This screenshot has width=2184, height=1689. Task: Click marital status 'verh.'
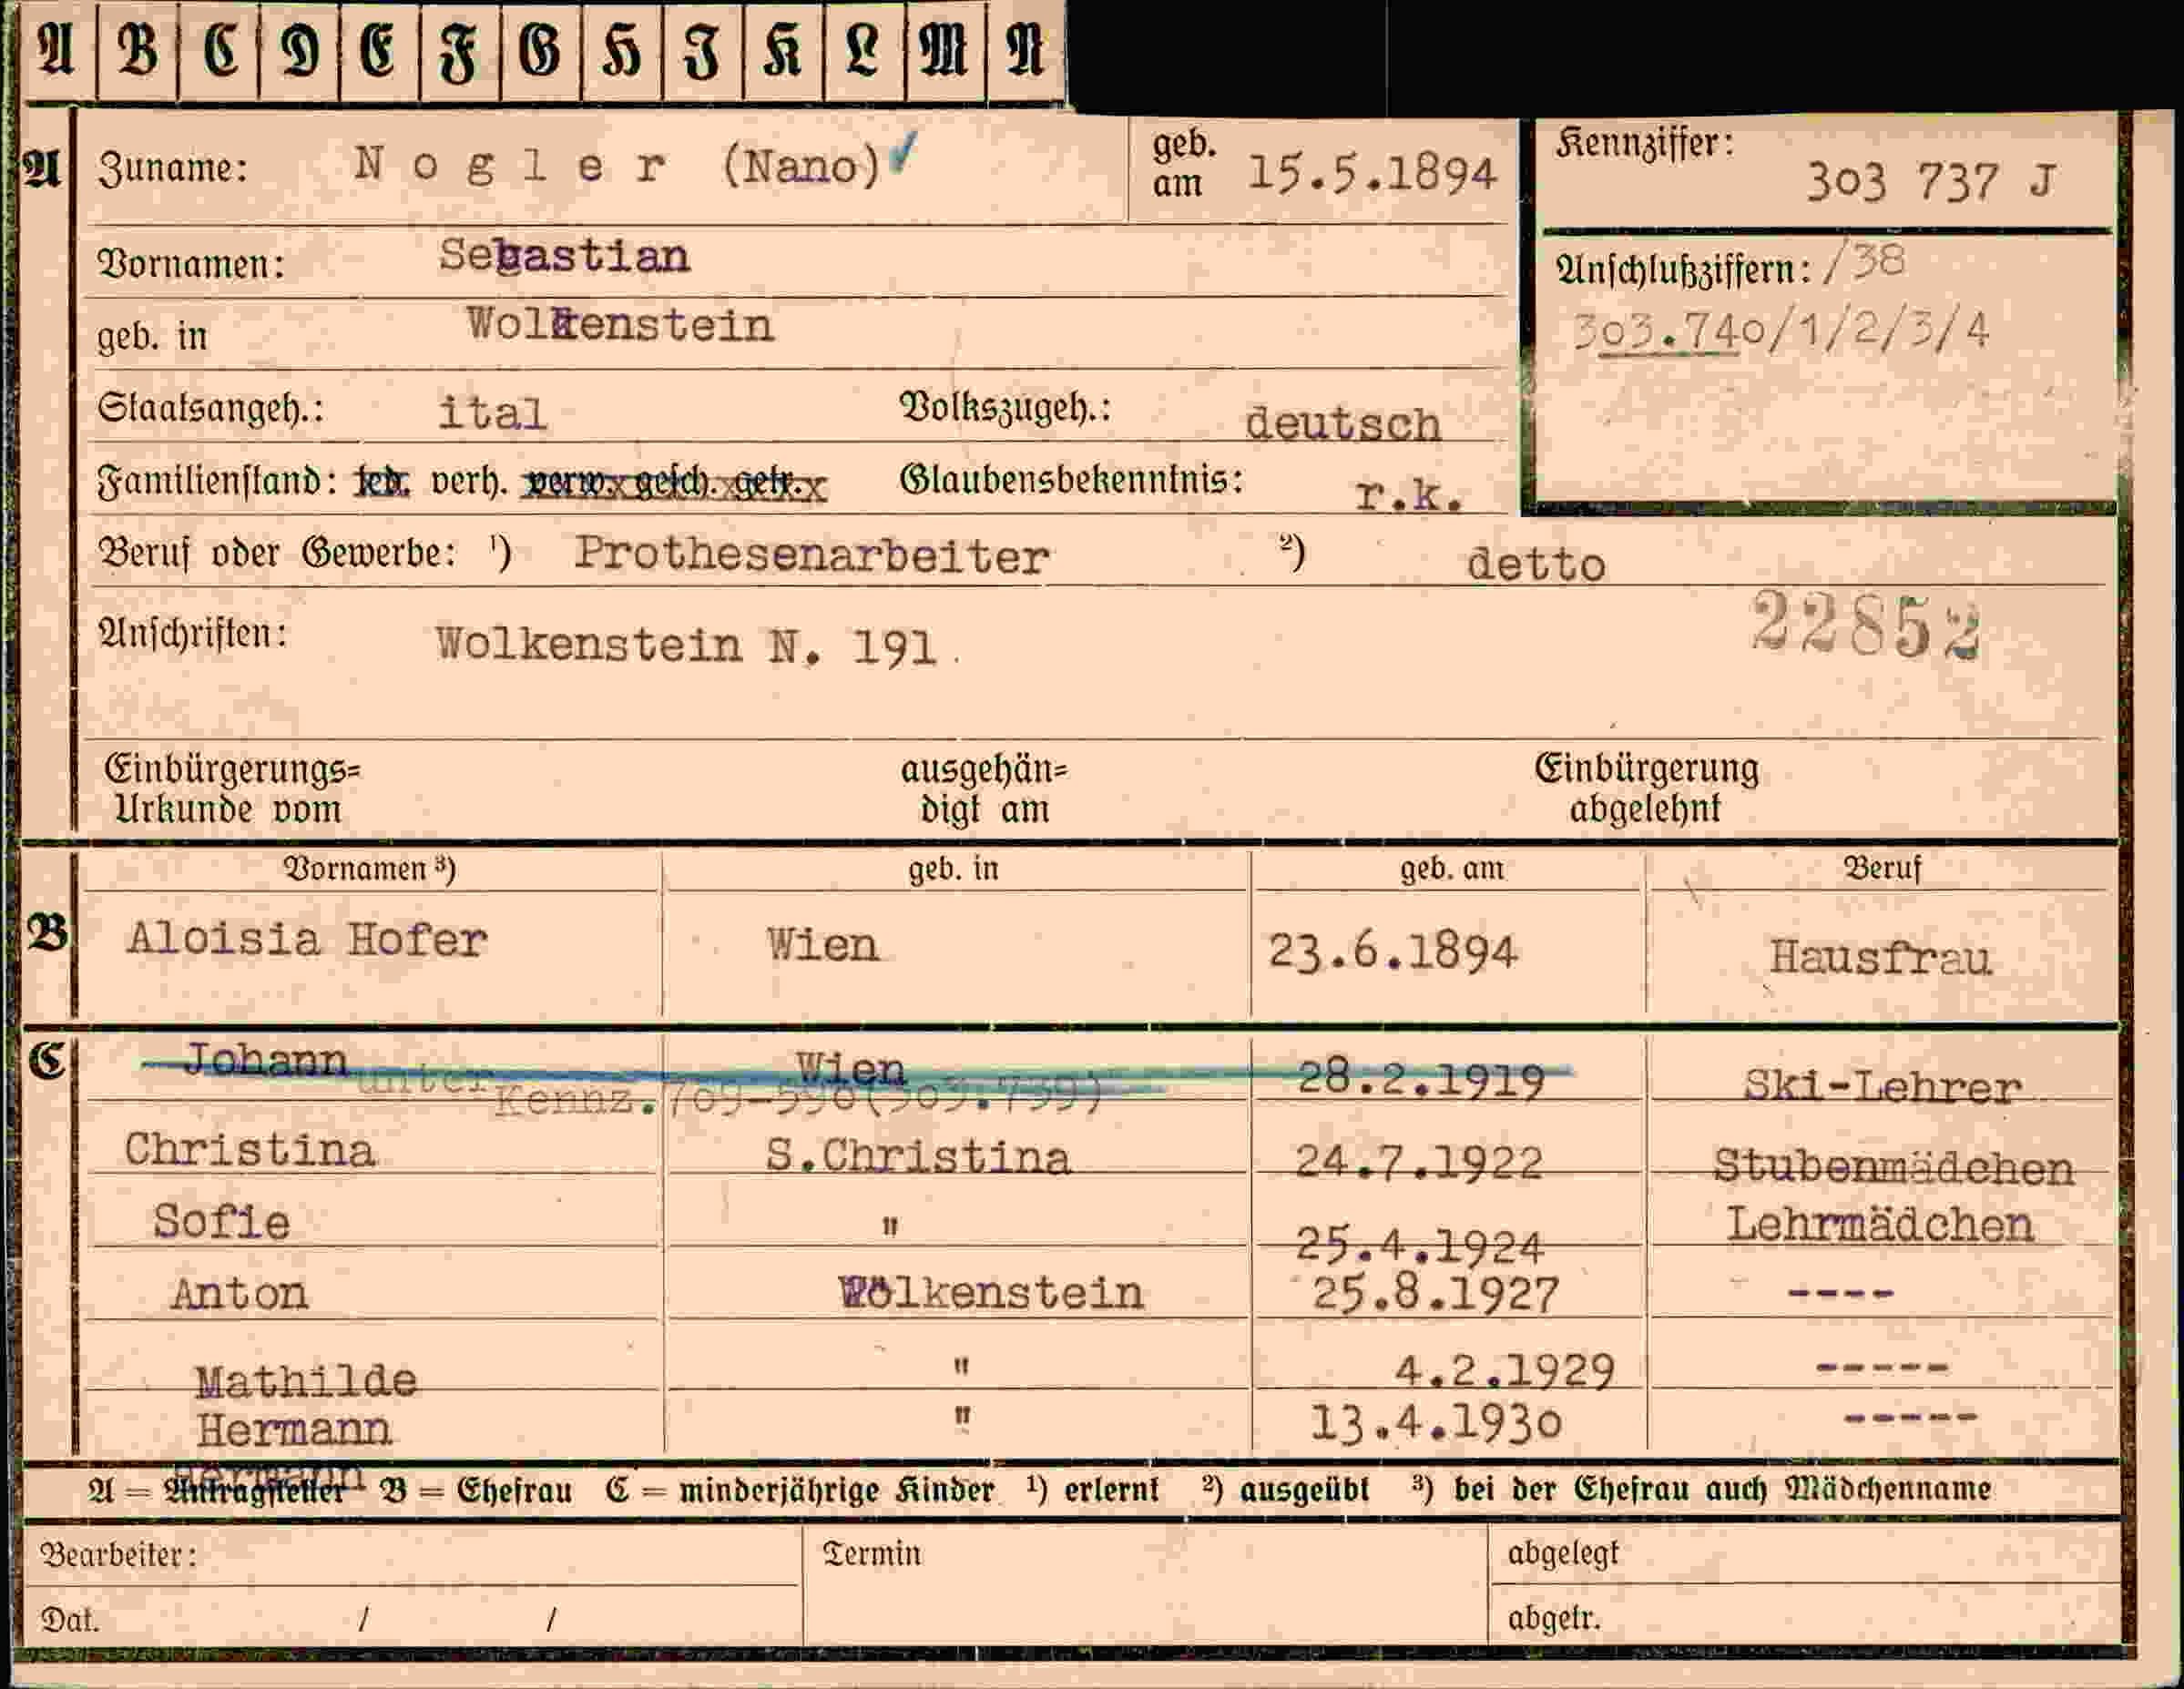pyautogui.click(x=469, y=483)
